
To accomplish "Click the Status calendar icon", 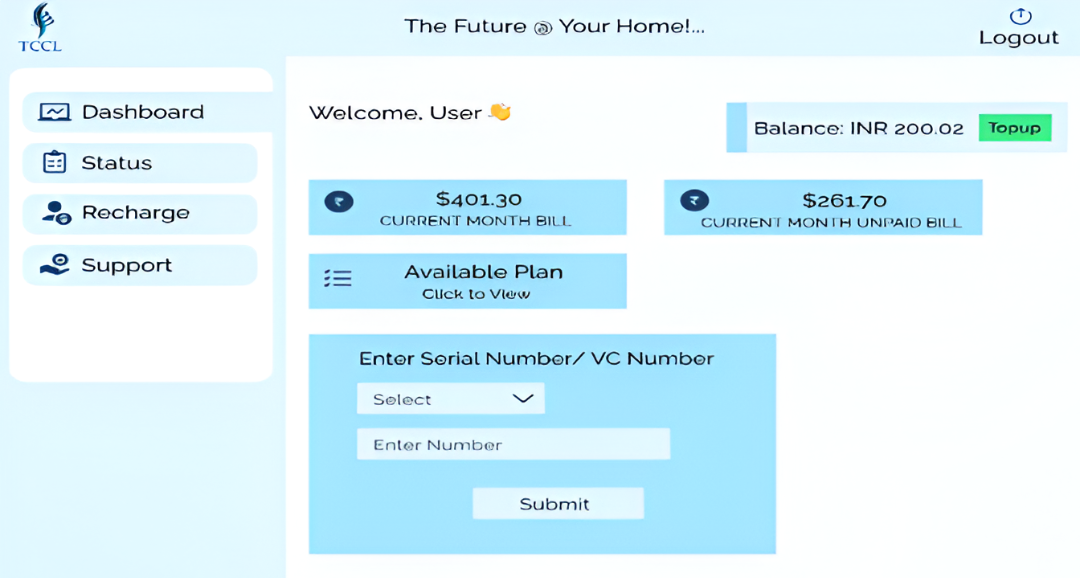I will [x=54, y=162].
